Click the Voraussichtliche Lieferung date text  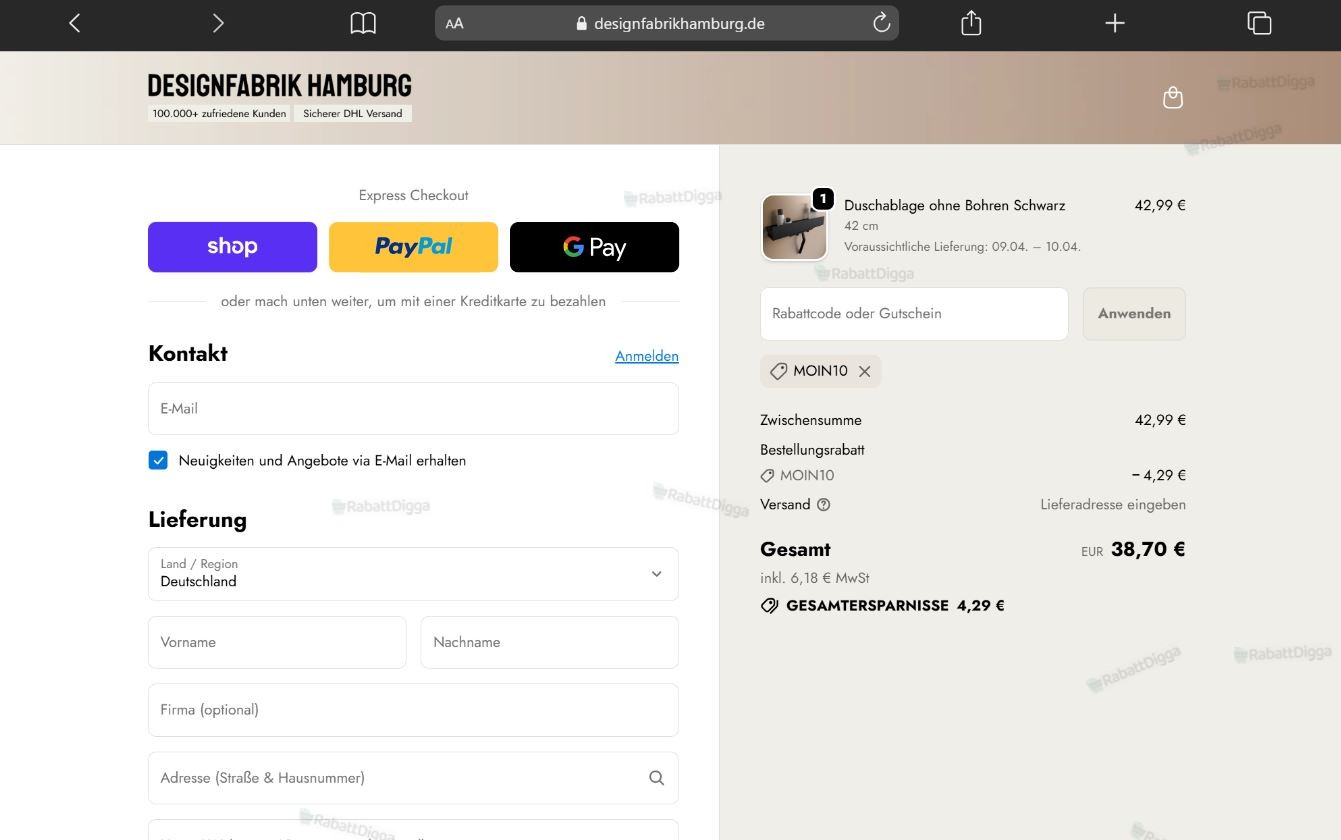(x=962, y=247)
